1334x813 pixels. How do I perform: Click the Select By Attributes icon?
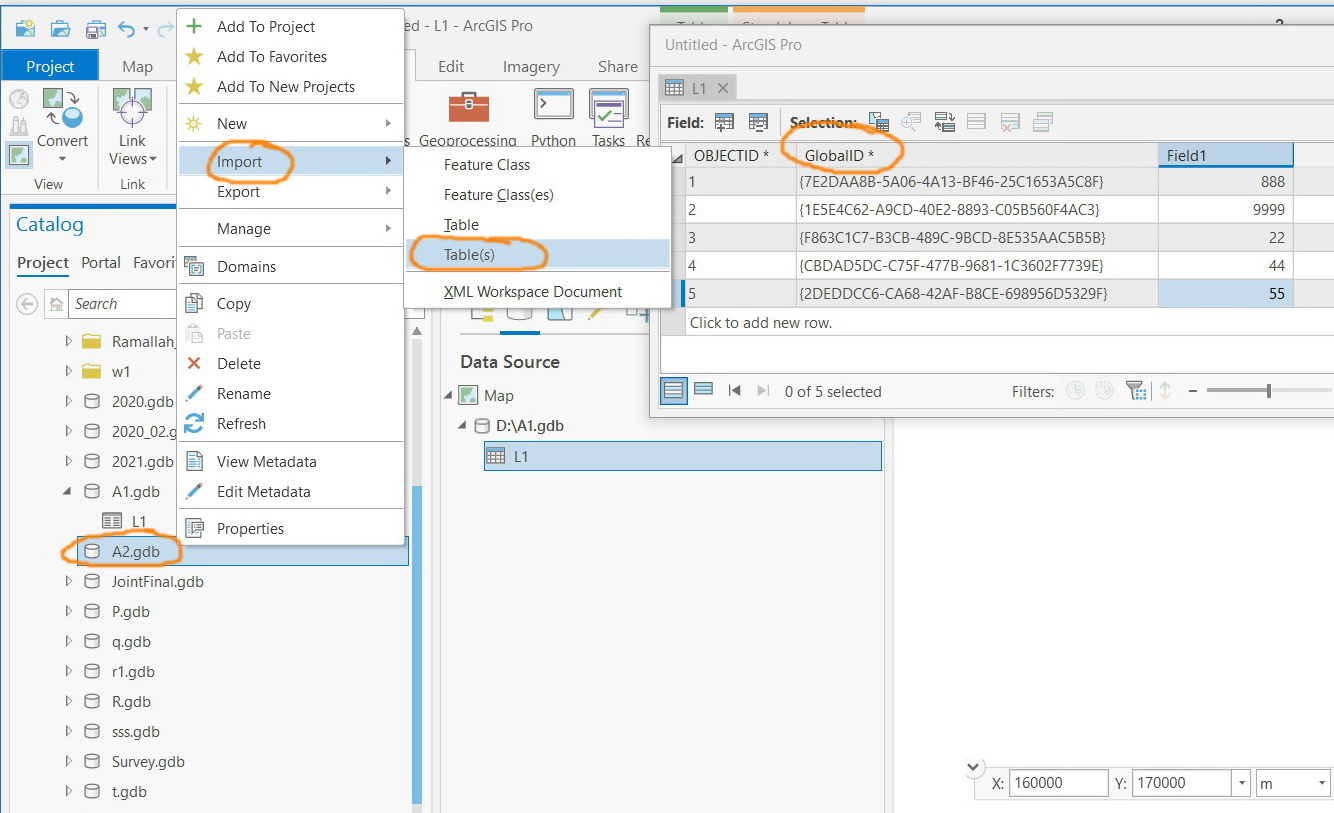pos(879,122)
